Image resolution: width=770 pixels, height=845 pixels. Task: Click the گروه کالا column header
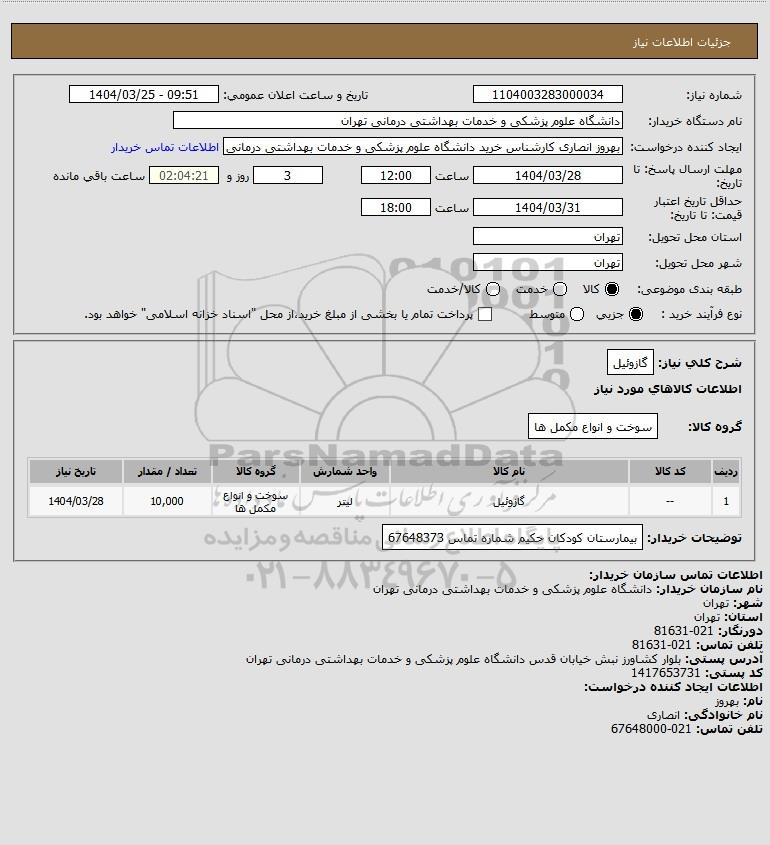[x=255, y=472]
